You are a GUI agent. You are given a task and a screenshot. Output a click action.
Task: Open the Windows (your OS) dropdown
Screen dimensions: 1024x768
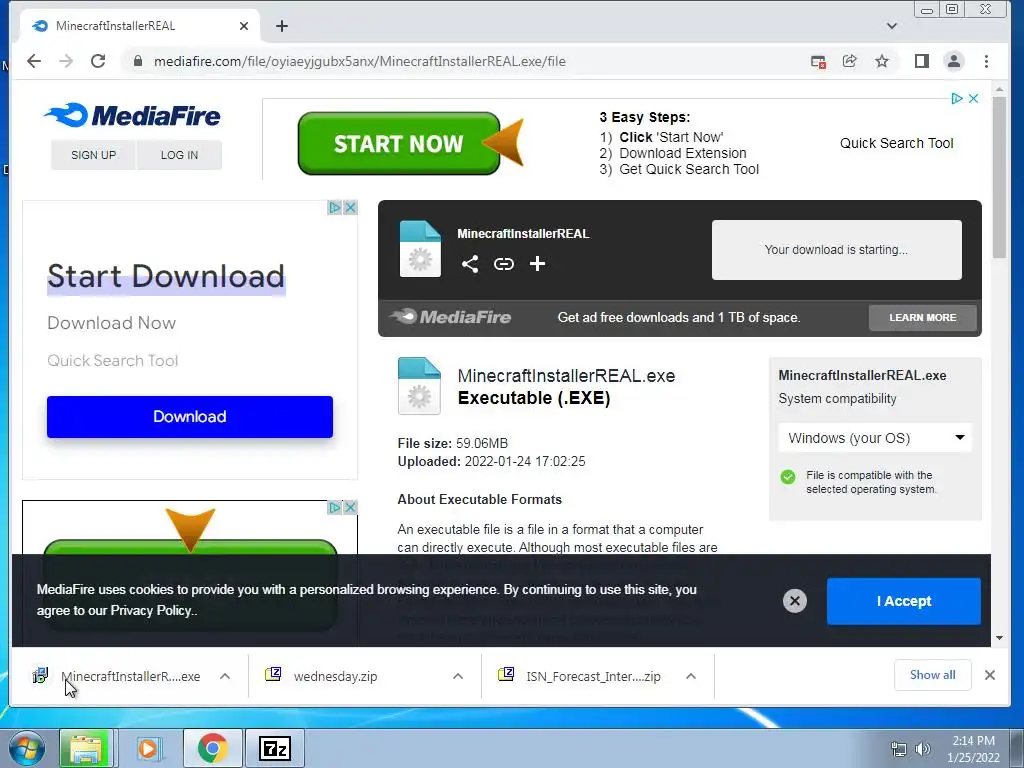click(875, 438)
